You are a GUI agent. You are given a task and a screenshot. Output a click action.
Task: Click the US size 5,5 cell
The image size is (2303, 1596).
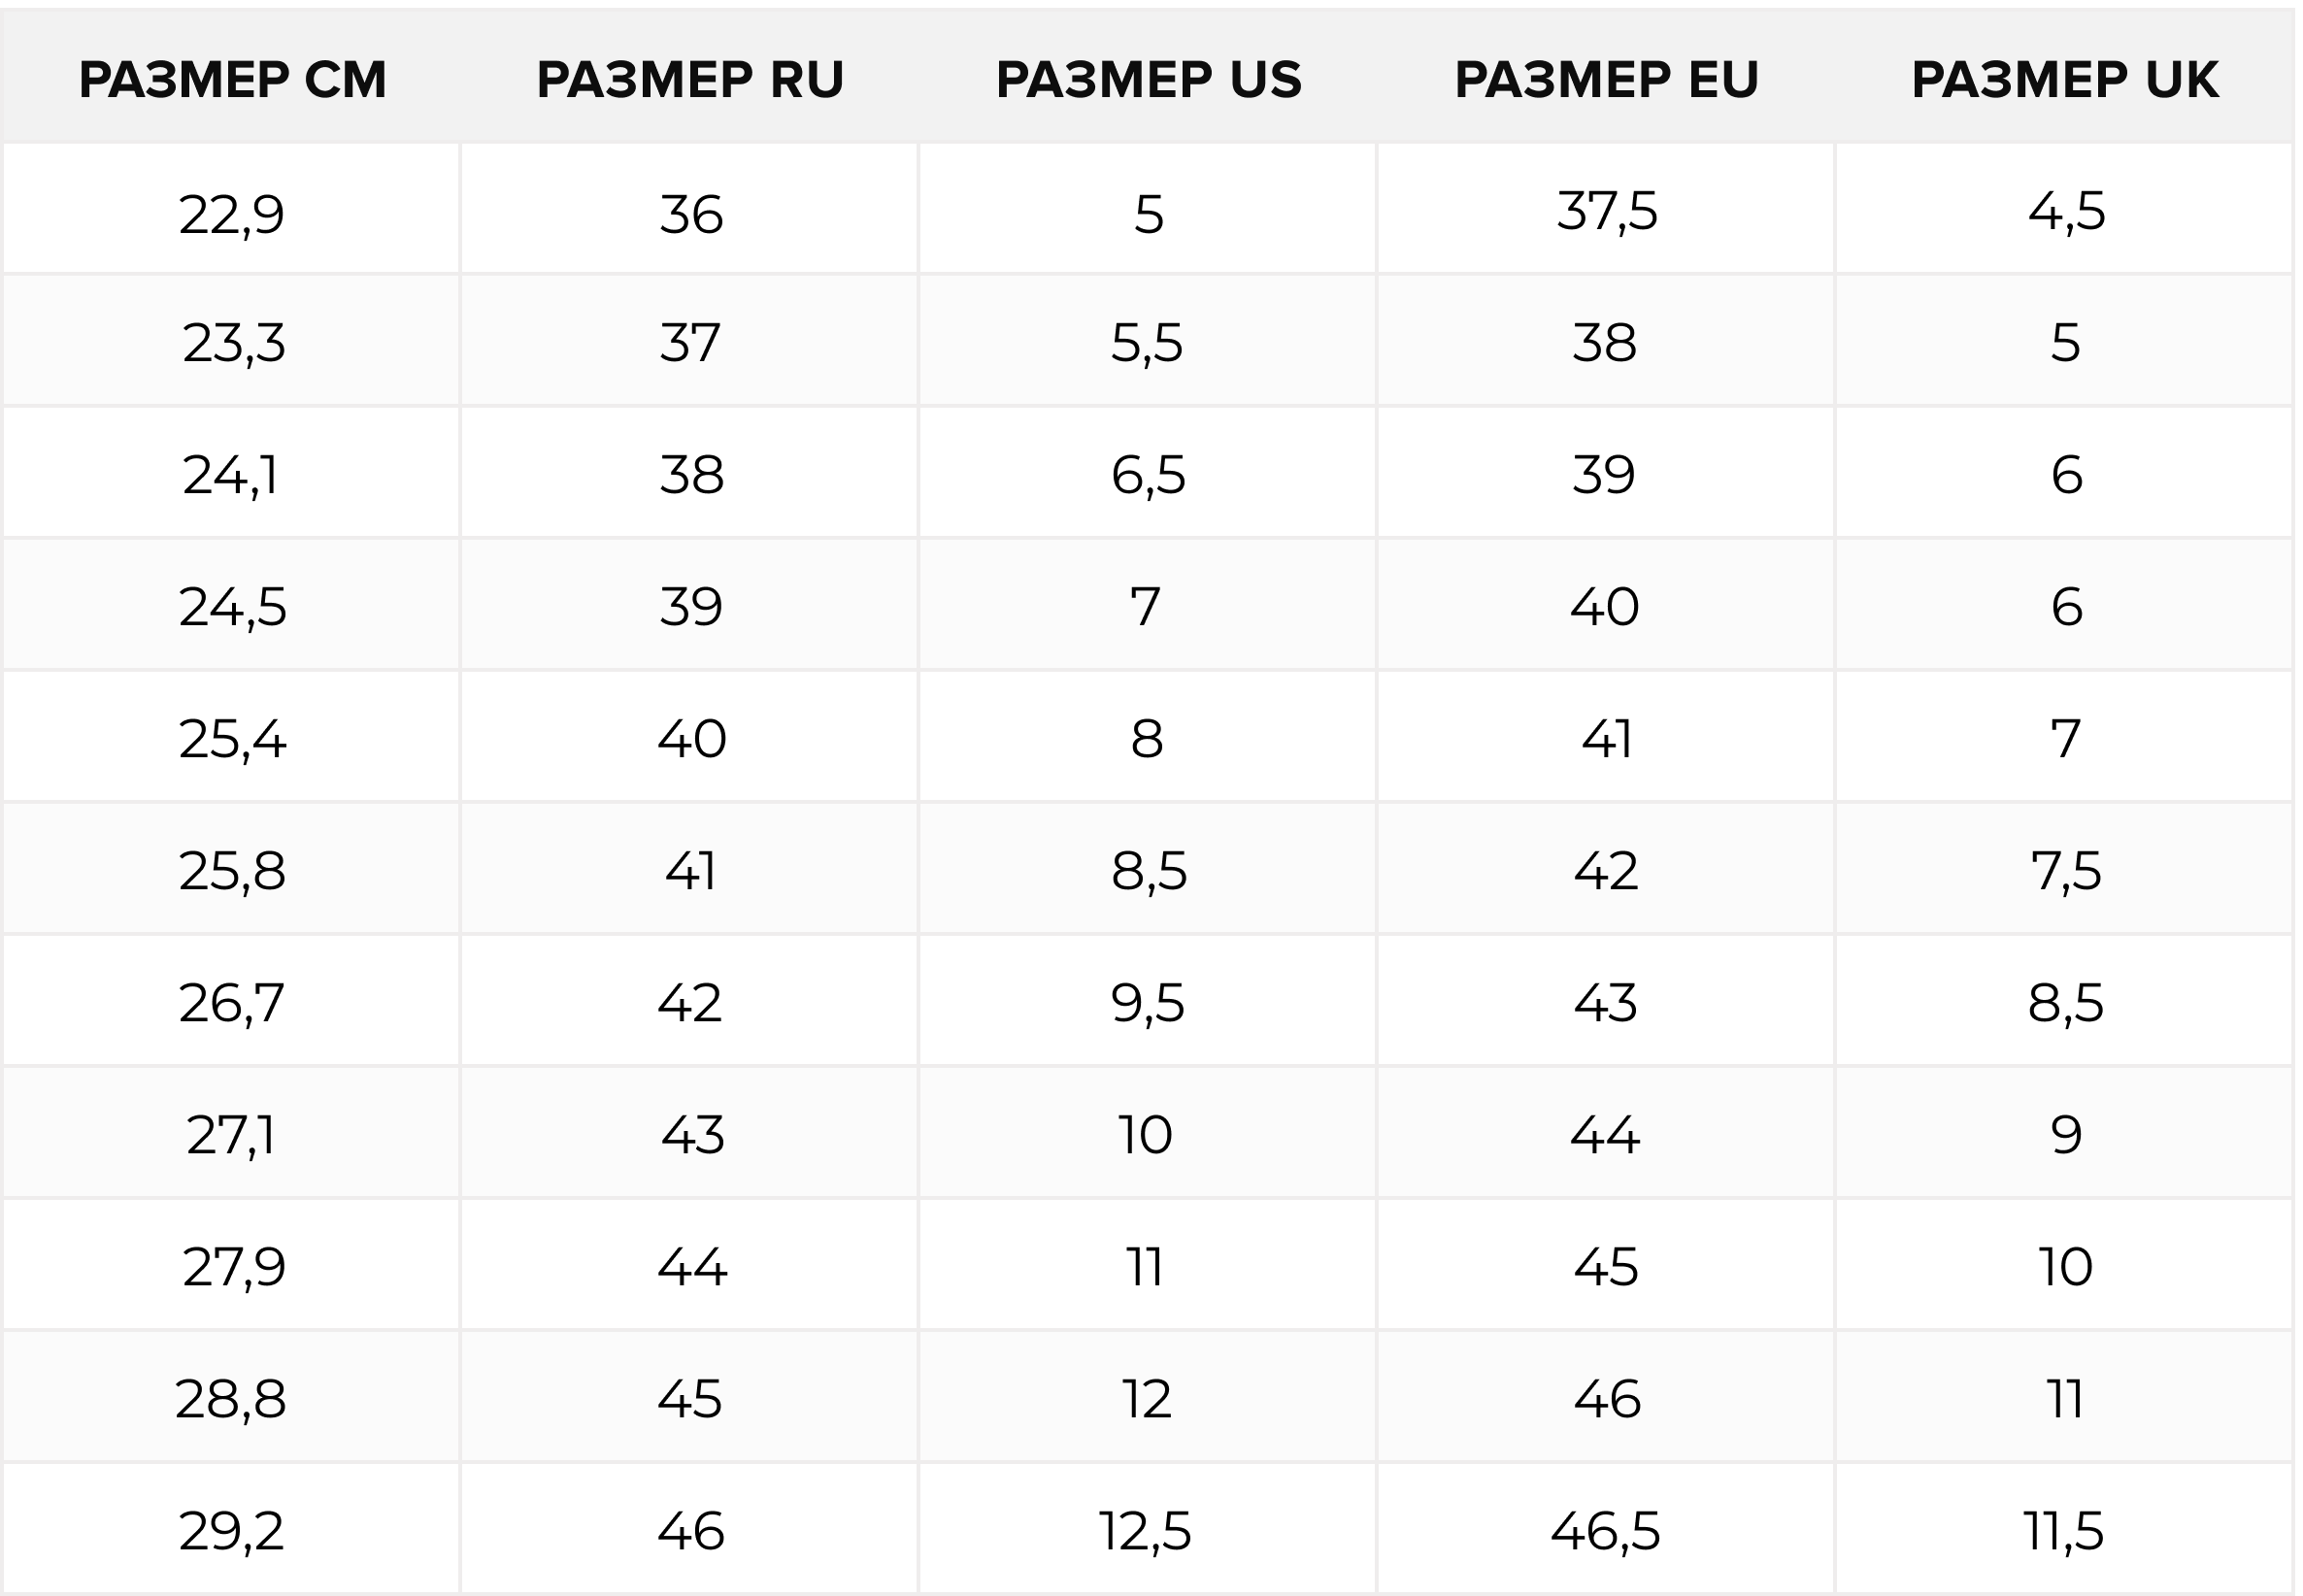[x=1148, y=340]
